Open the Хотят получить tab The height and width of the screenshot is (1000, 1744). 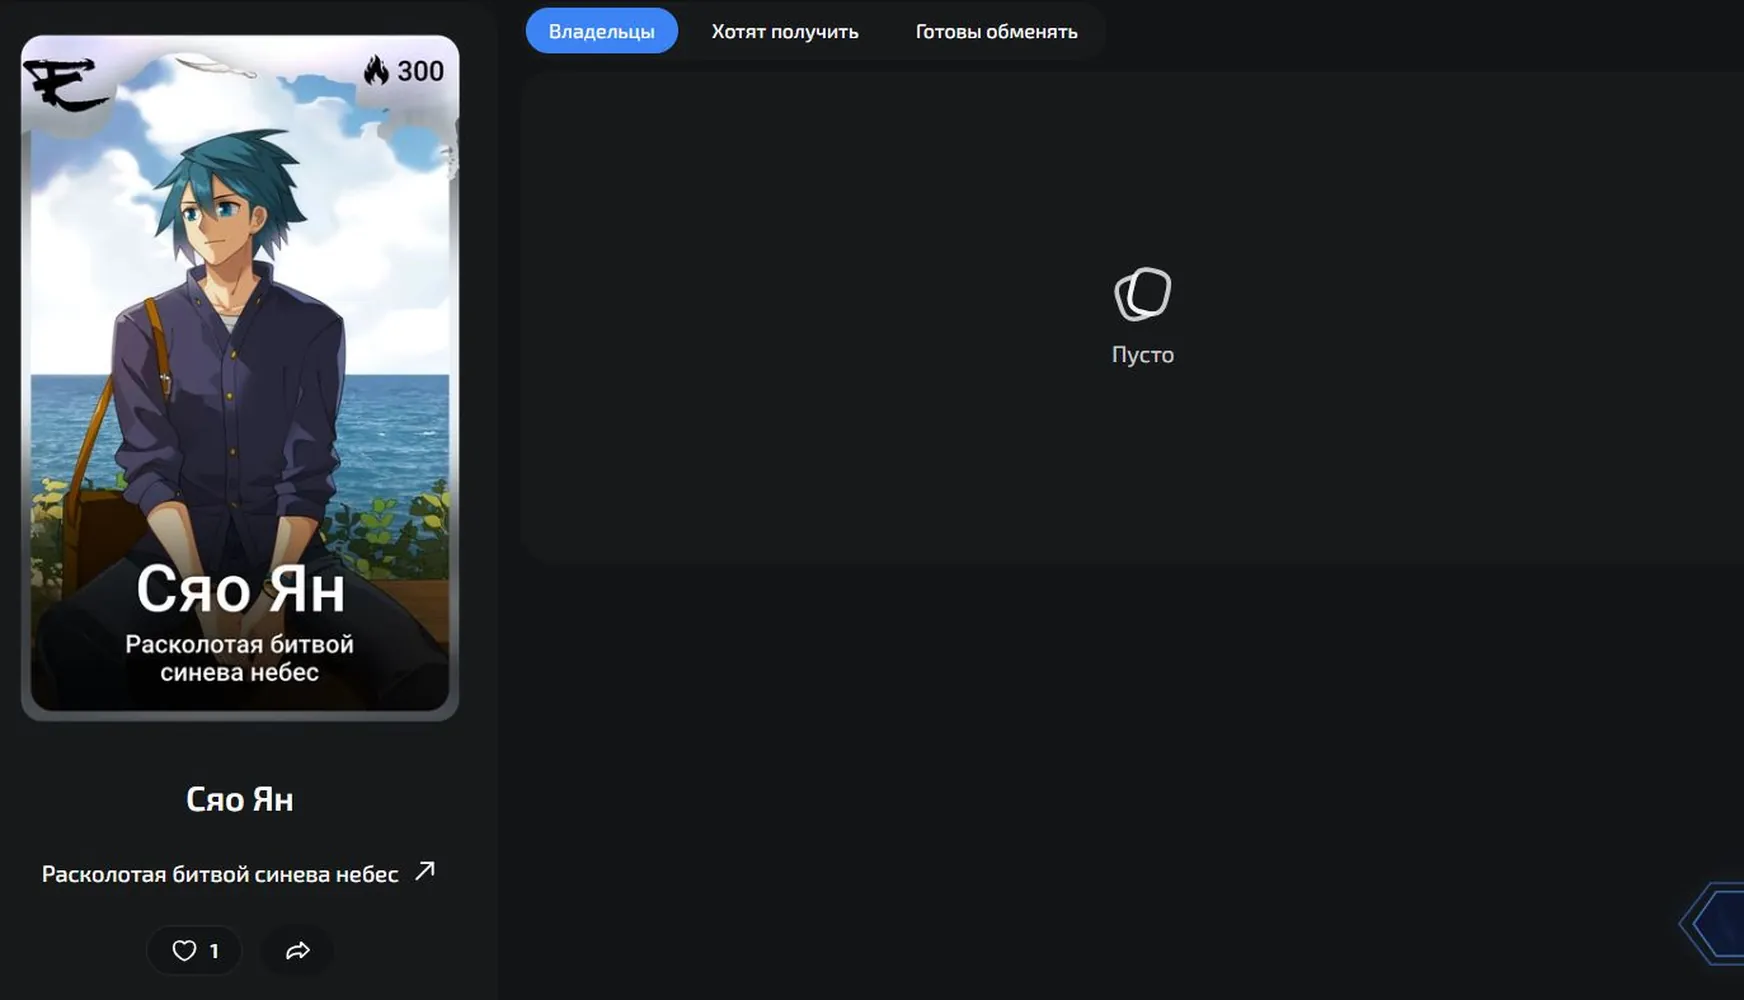(x=785, y=31)
